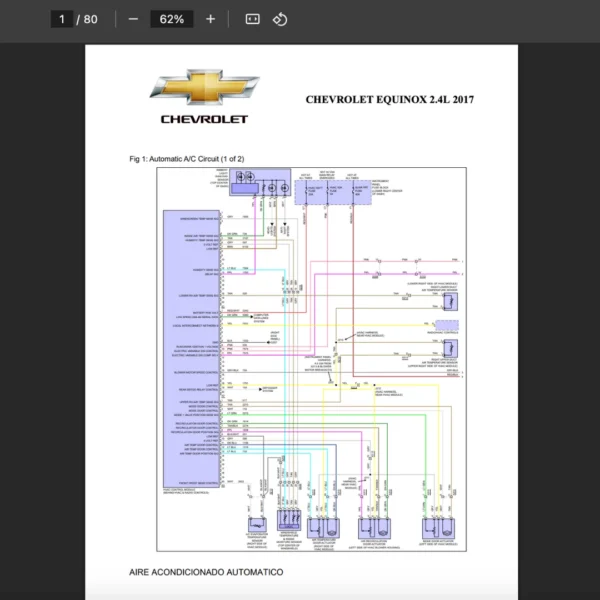This screenshot has width=600, height=600.
Task: Click the caption 'Fig 1: Automatic A/C Circuit (1 of 2)'
Action: coord(187,159)
